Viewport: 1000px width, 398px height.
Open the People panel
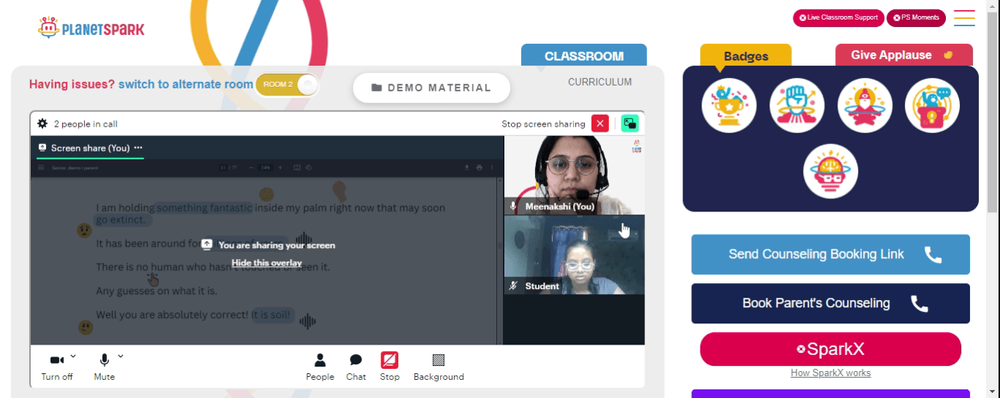click(x=320, y=367)
